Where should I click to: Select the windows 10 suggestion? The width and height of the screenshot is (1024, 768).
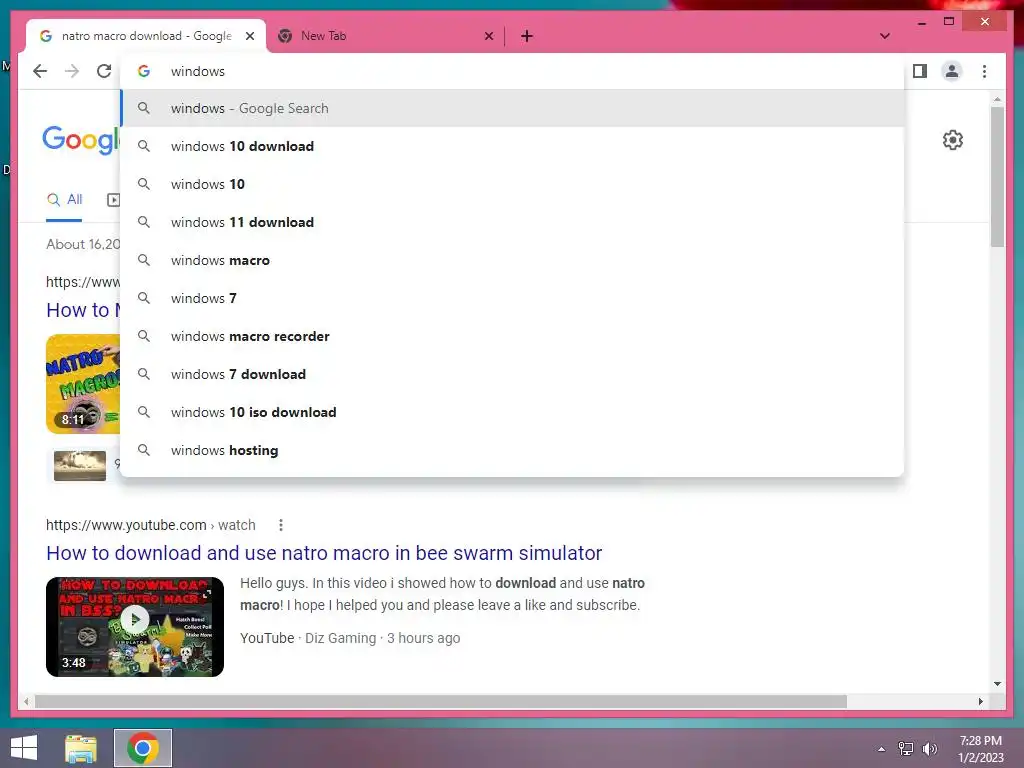click(513, 184)
